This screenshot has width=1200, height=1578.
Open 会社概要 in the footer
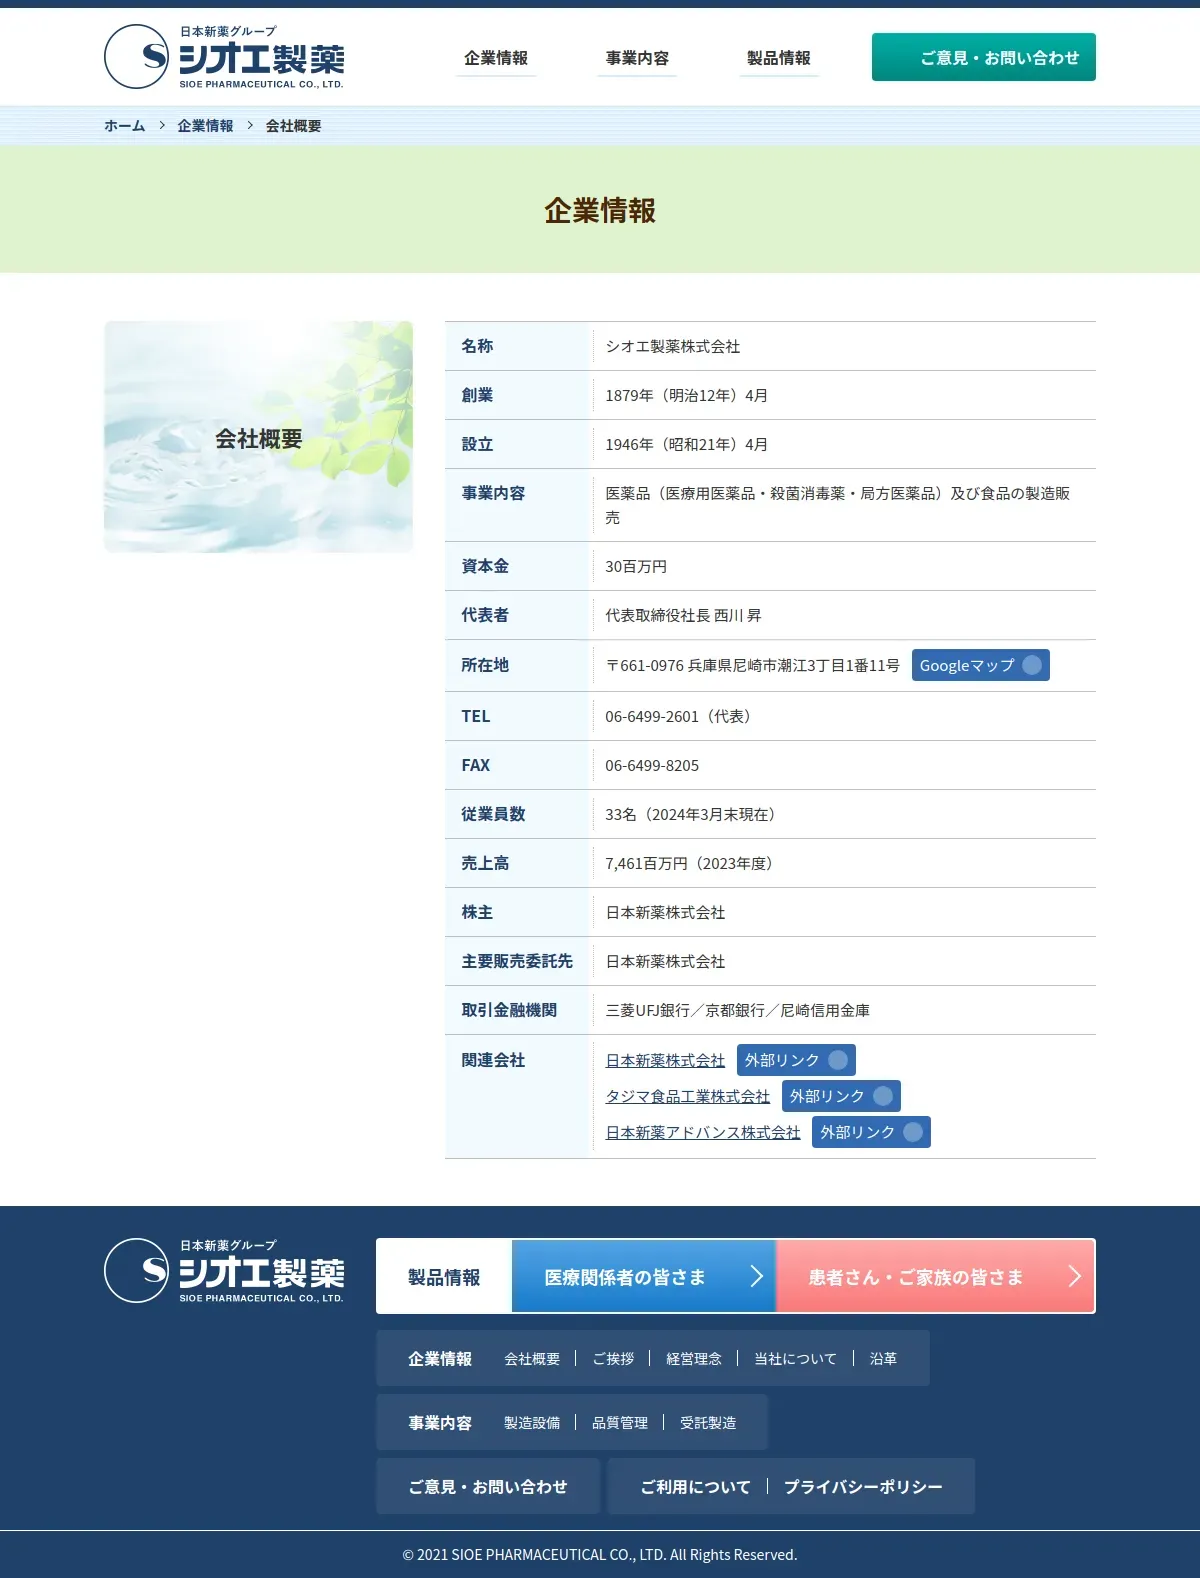click(532, 1358)
